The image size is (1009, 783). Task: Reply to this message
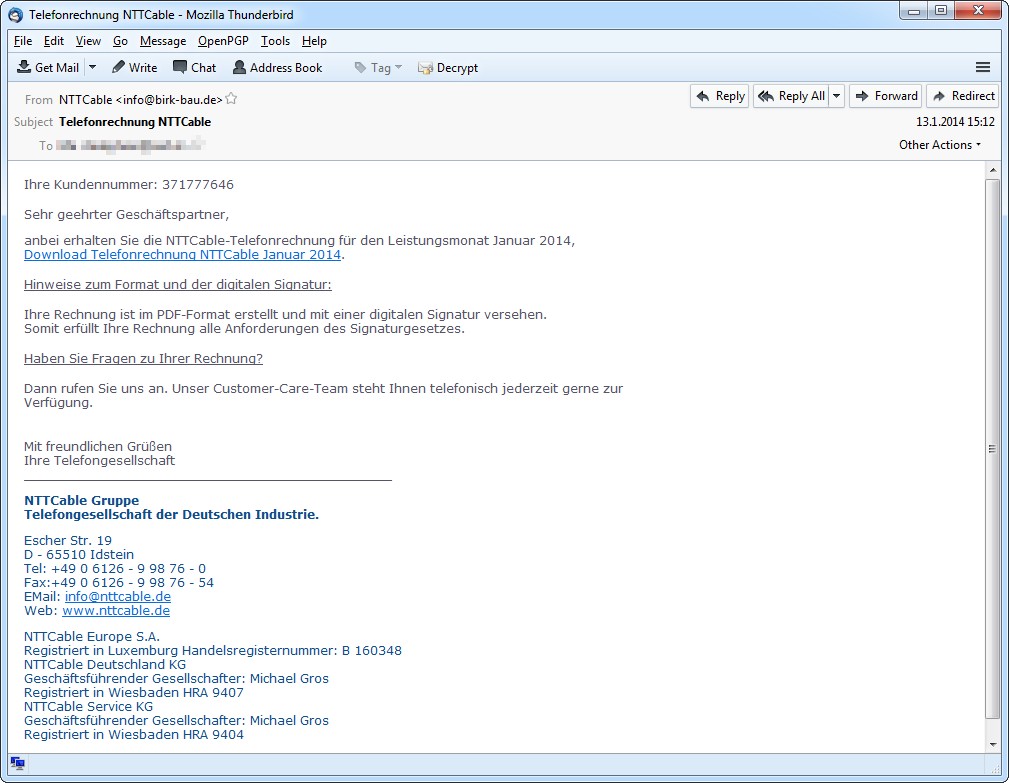[719, 96]
